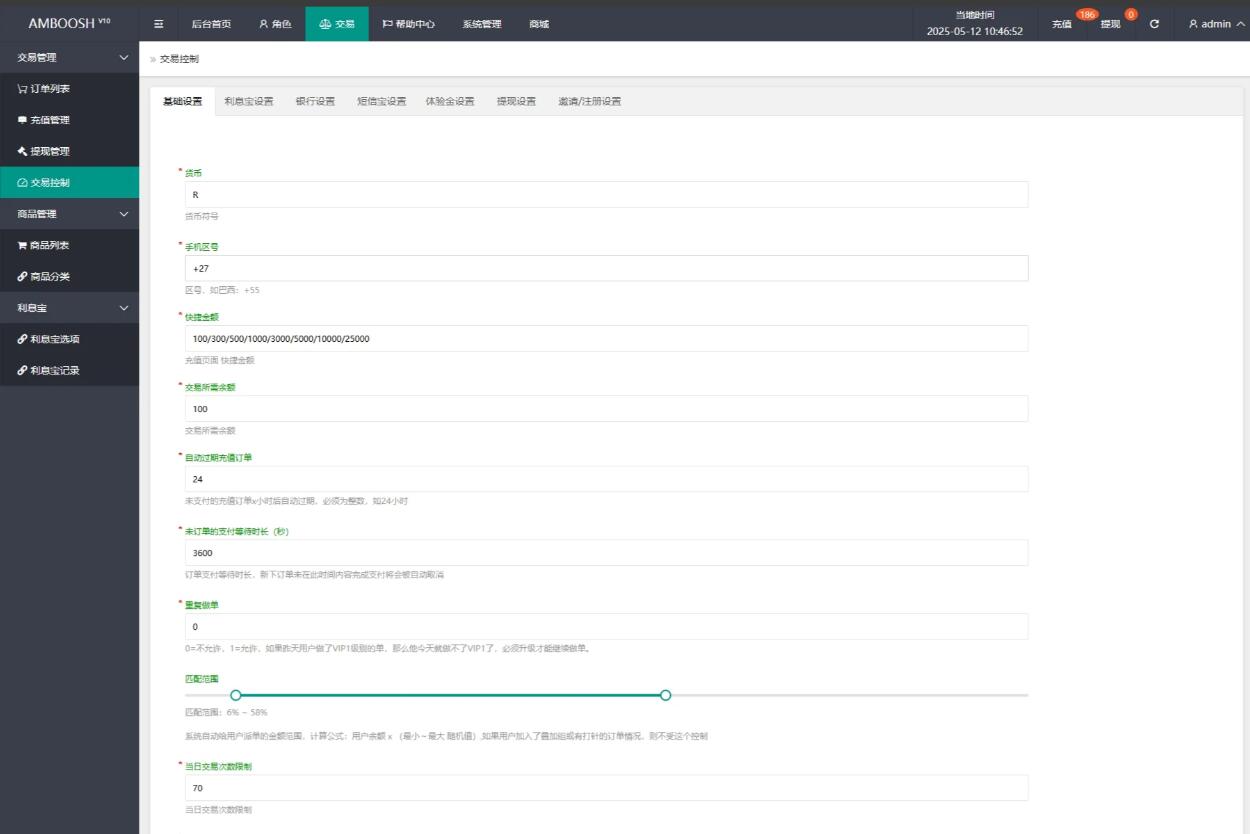Open 充值管理 in the sidebar
Viewport: 1250px width, 834px height.
tap(44, 120)
